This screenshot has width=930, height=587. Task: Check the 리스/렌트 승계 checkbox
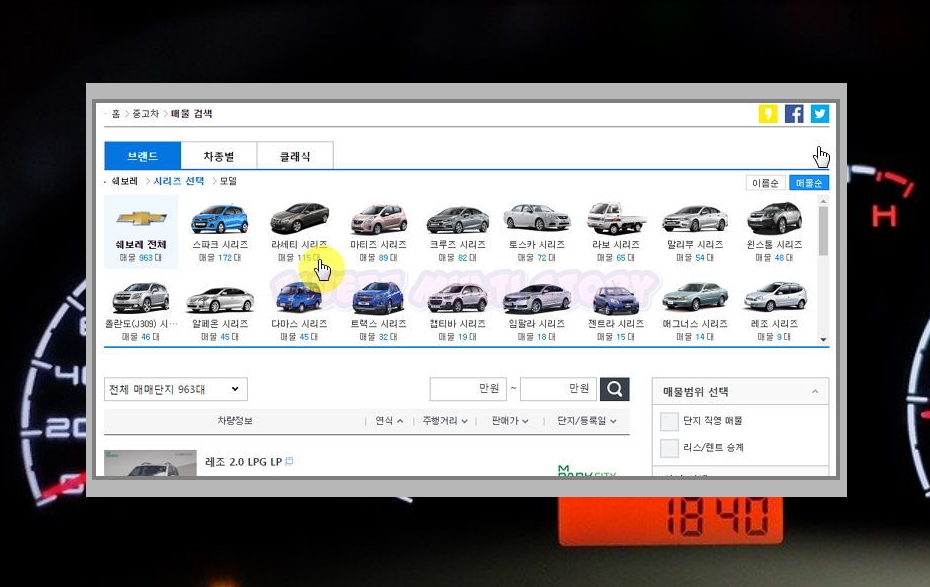click(669, 448)
